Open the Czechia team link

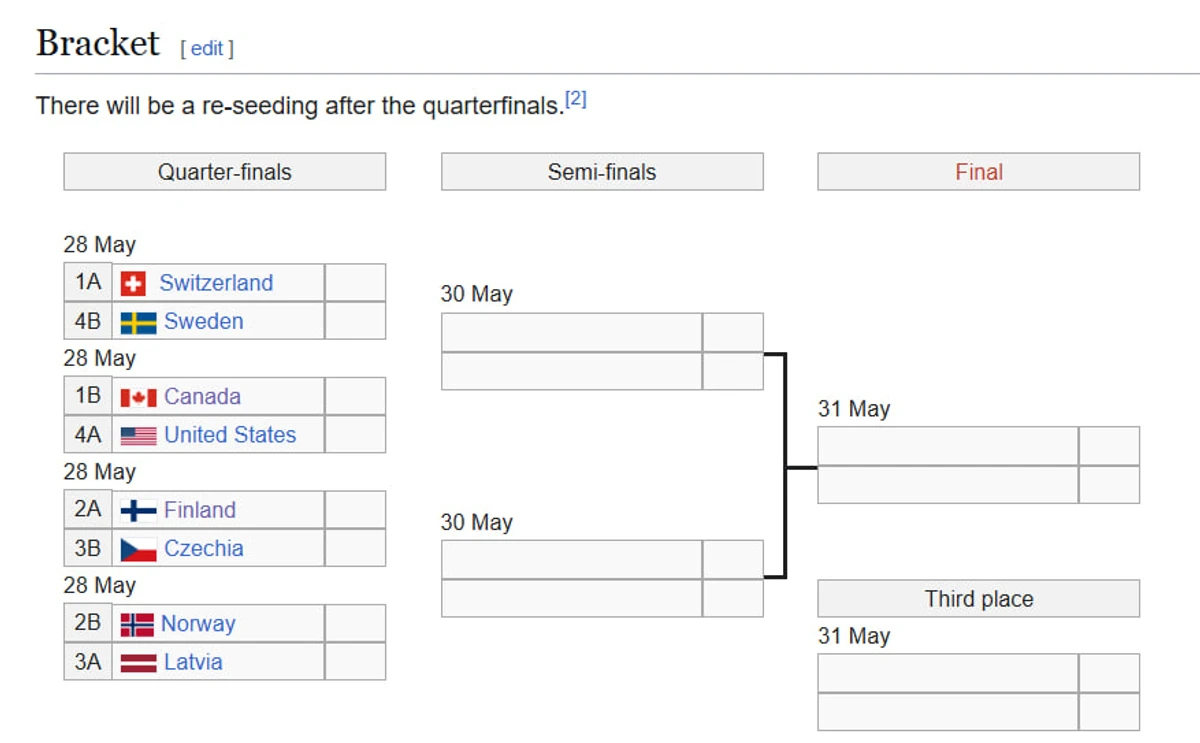(x=204, y=548)
